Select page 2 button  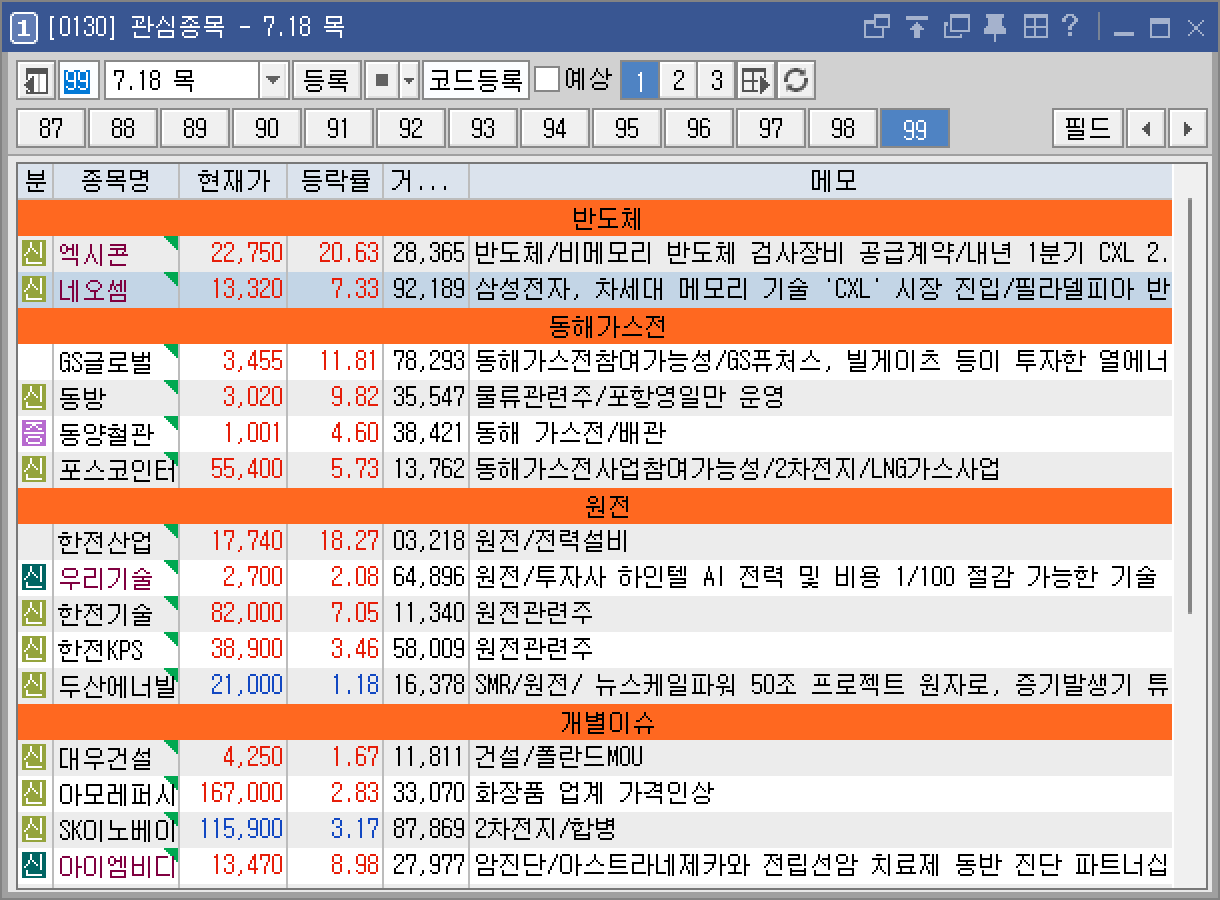coord(678,80)
